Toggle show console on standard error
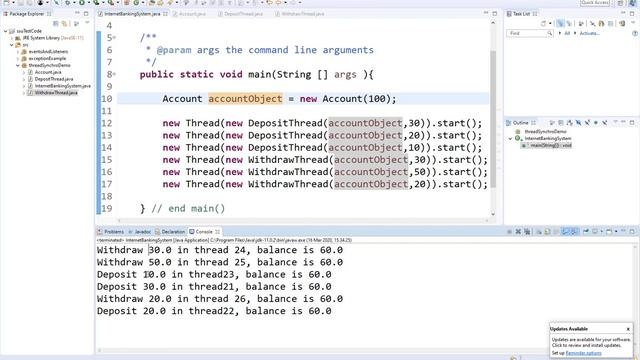This screenshot has height=360, width=640. [x=573, y=232]
